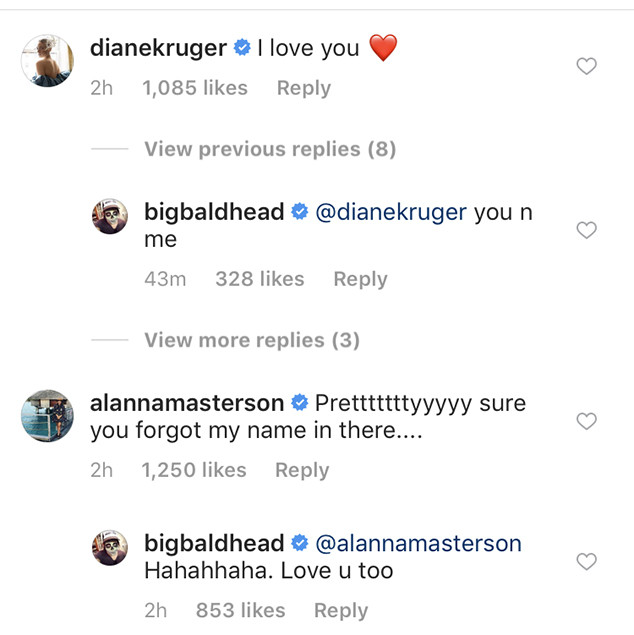
Task: Reply to alannamasterson's comment
Action: click(x=302, y=470)
